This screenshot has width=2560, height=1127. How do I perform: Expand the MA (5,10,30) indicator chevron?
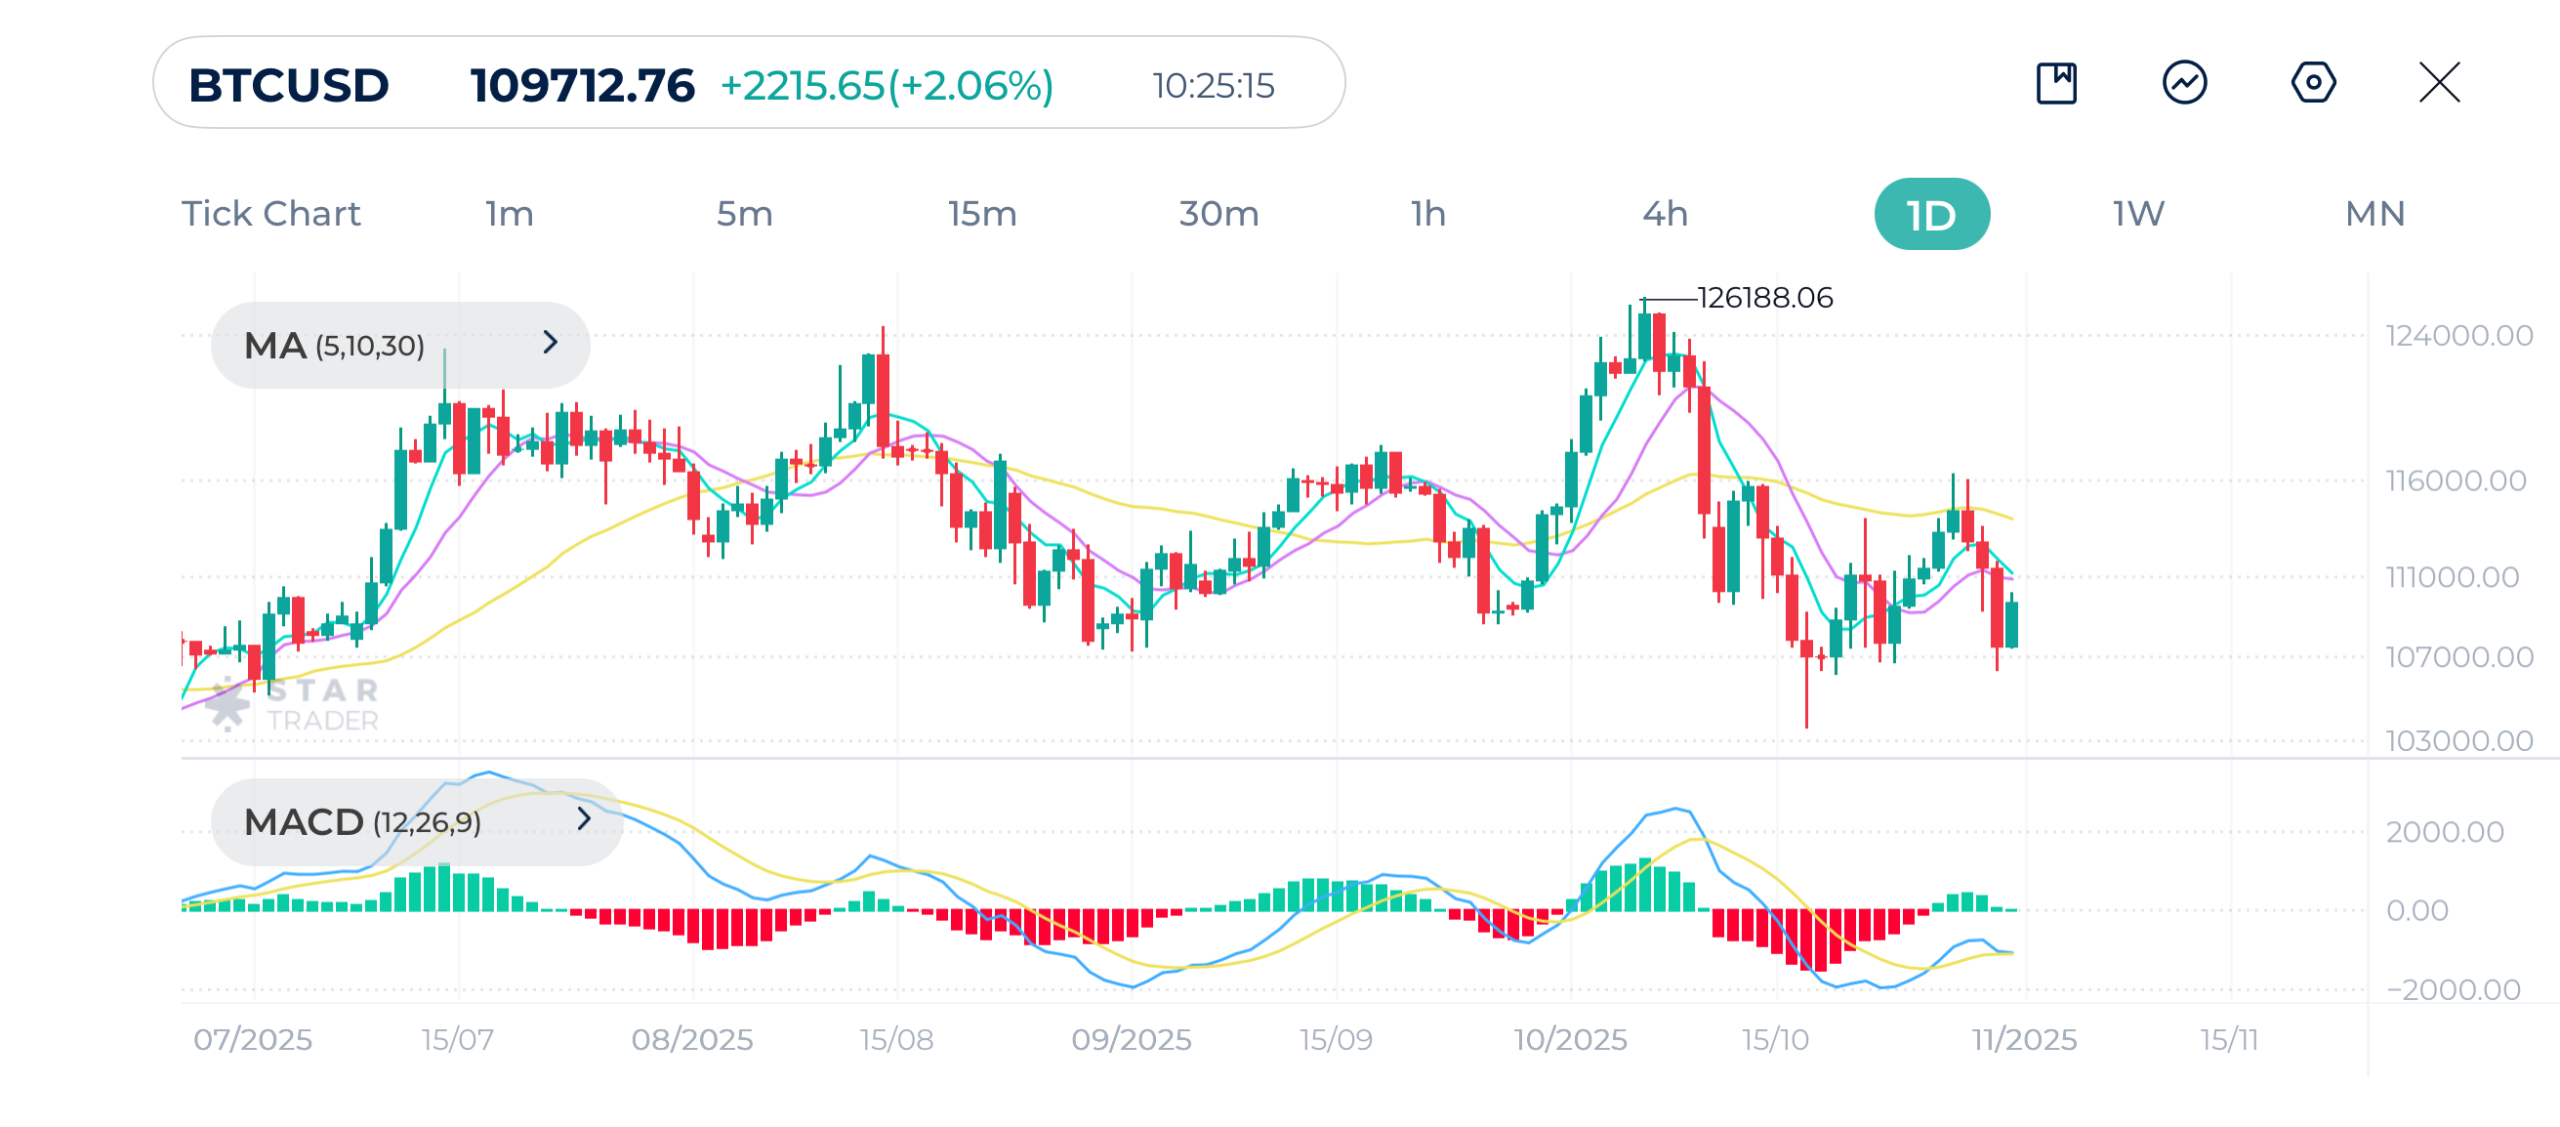(x=550, y=343)
